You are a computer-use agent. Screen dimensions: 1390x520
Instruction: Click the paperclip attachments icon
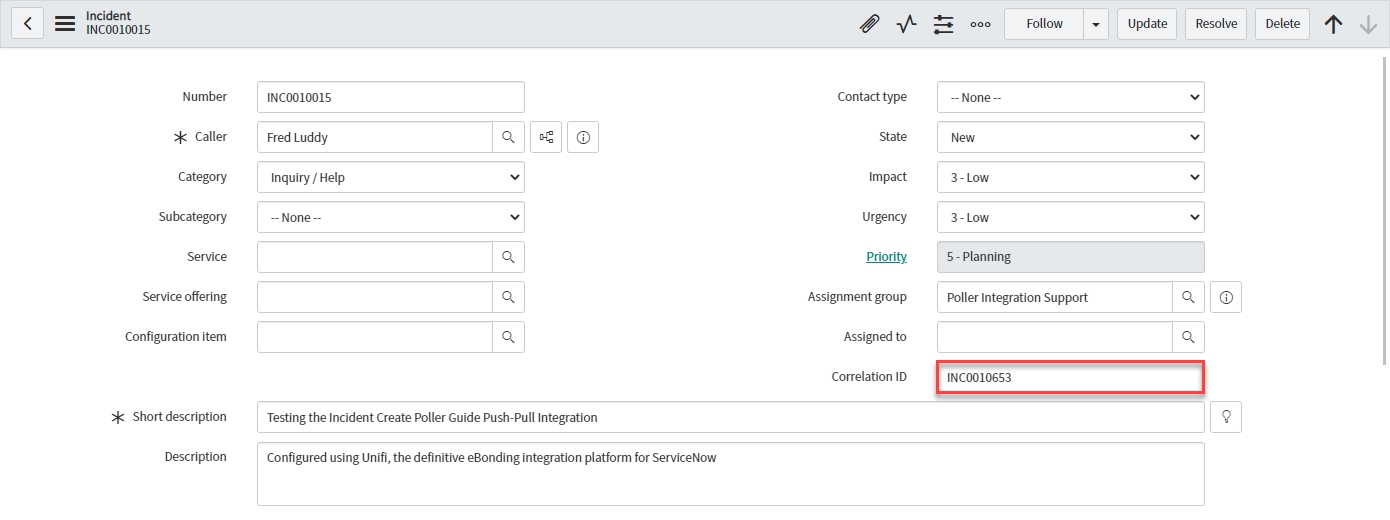coord(869,24)
